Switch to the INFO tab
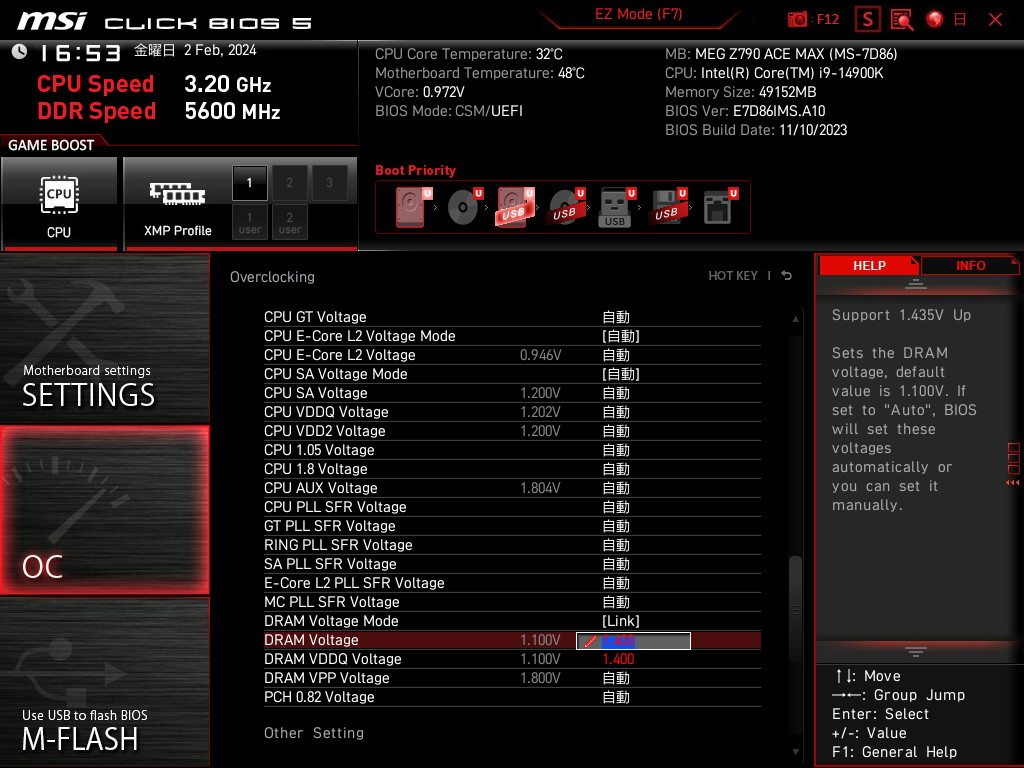The image size is (1024, 768). point(970,266)
